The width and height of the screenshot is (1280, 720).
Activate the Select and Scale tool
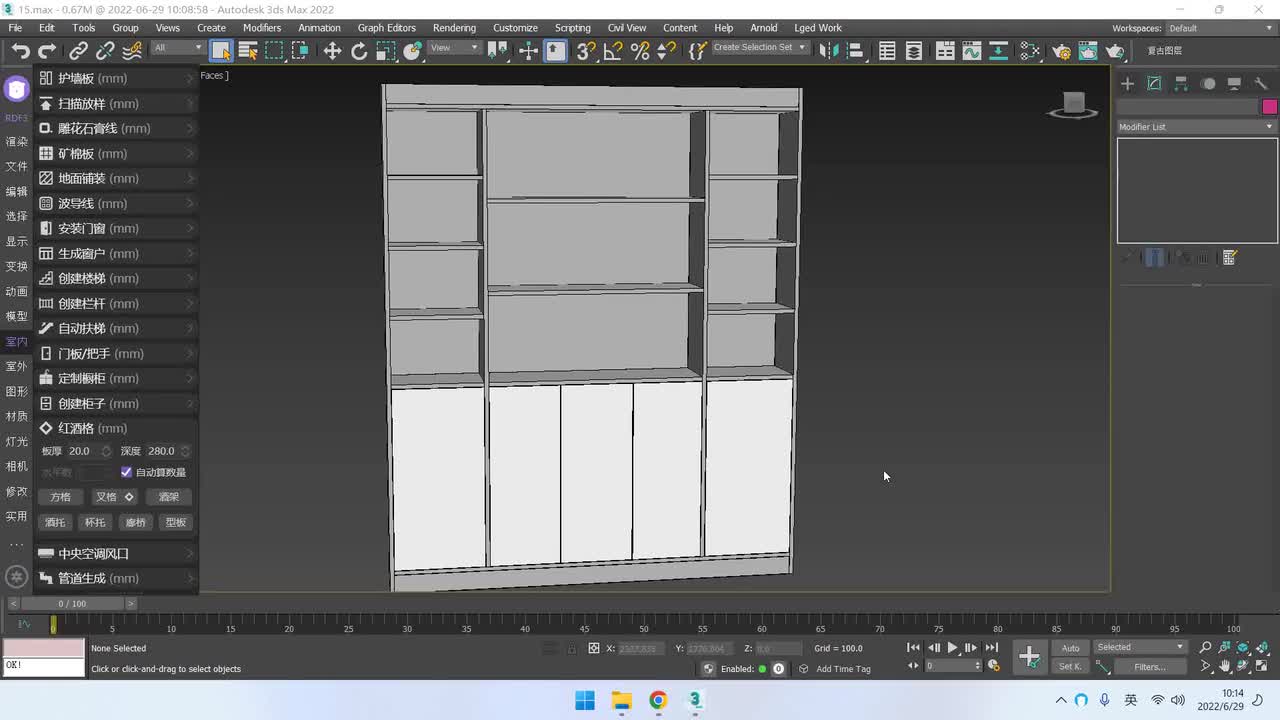(386, 51)
